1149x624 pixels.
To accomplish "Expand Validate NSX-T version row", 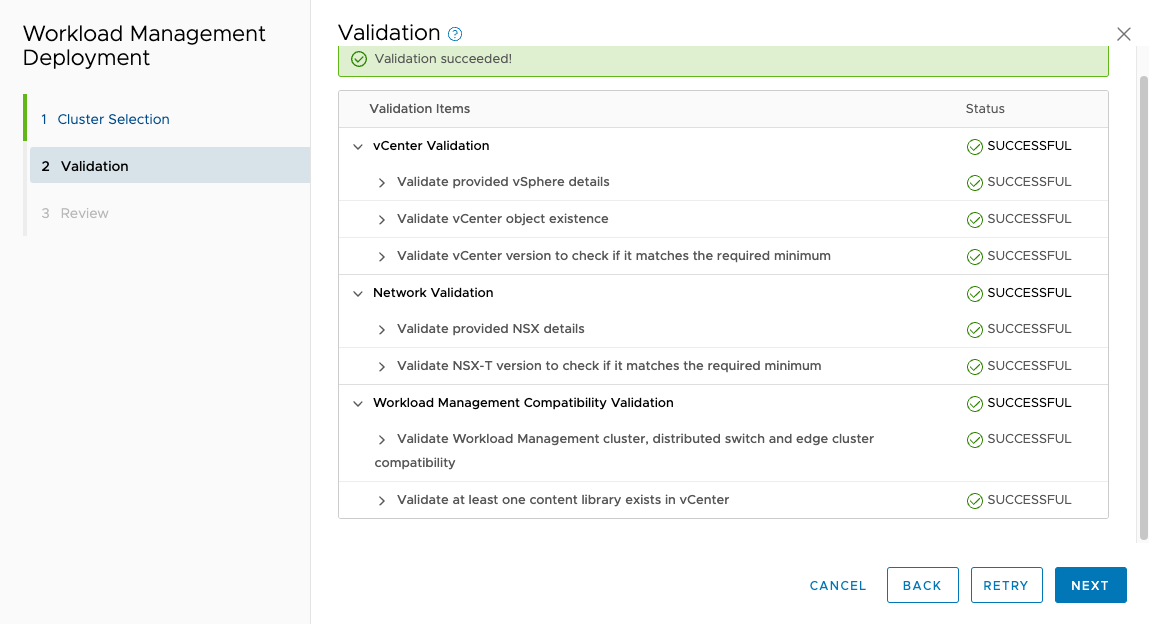I will (x=382, y=366).
